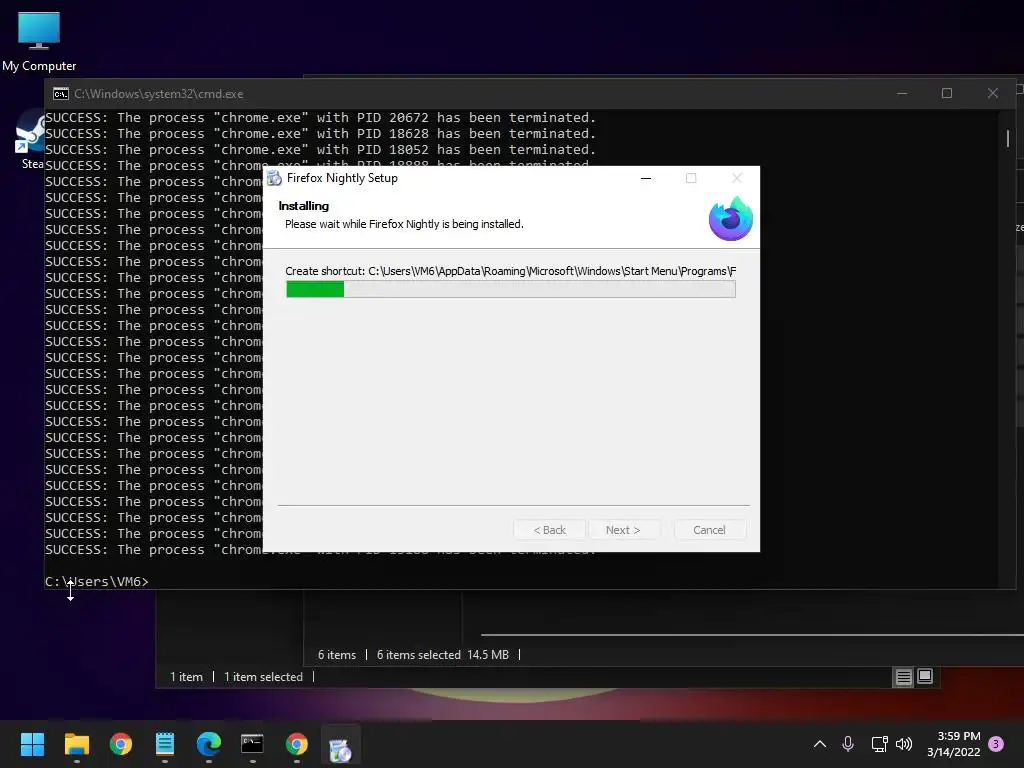Click the disabled maximize button of the installer
This screenshot has width=1024, height=768.
coord(691,178)
